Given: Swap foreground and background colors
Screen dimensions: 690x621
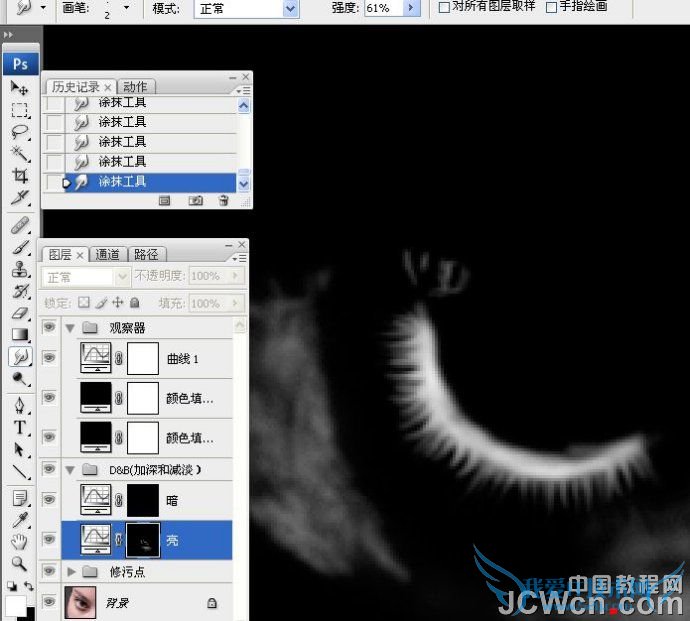Looking at the screenshot, I should tap(29, 586).
